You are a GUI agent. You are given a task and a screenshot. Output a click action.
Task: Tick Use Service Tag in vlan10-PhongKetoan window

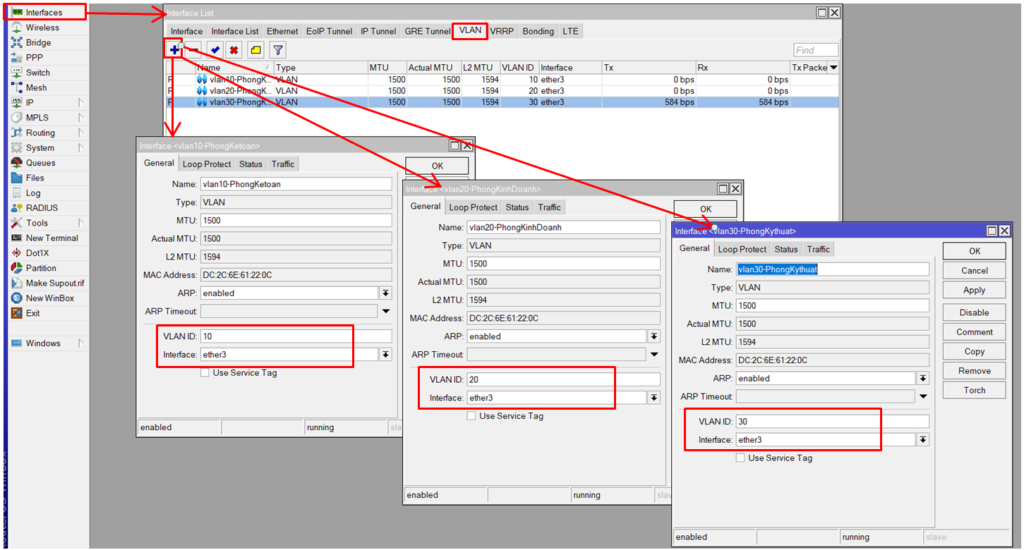(206, 373)
